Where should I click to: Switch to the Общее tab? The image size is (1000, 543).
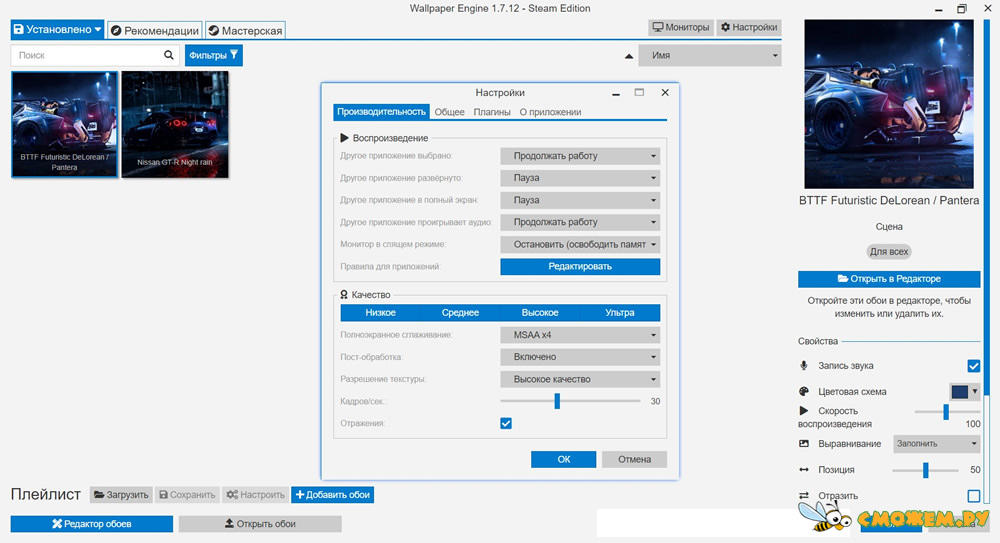(450, 112)
